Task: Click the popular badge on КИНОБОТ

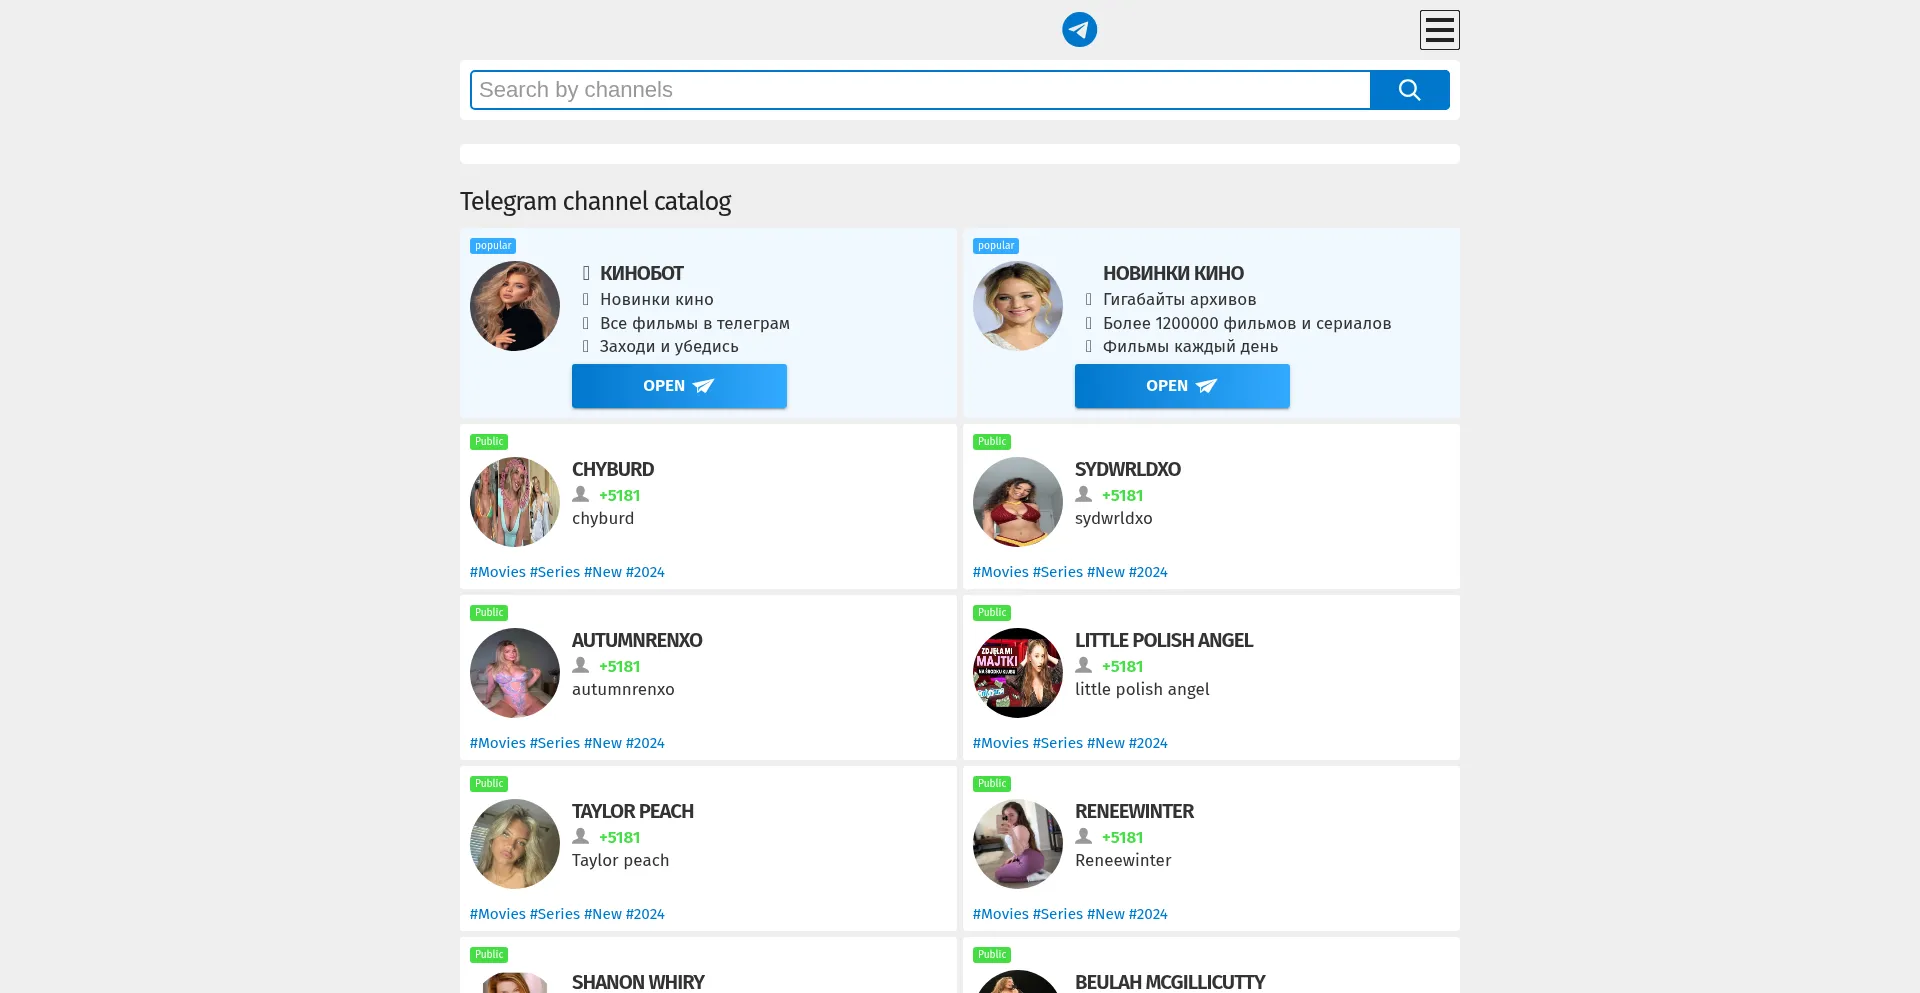Action: [x=493, y=246]
